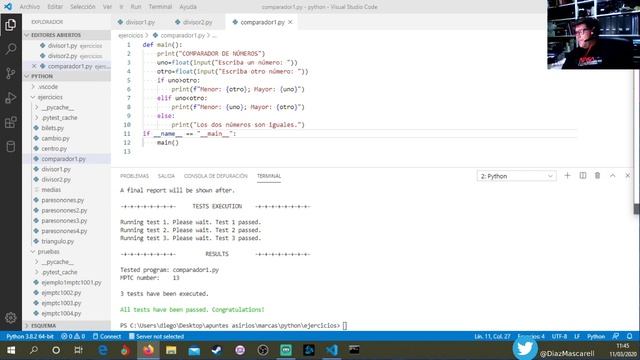Collapse the PYTHON folder section

click(66, 76)
